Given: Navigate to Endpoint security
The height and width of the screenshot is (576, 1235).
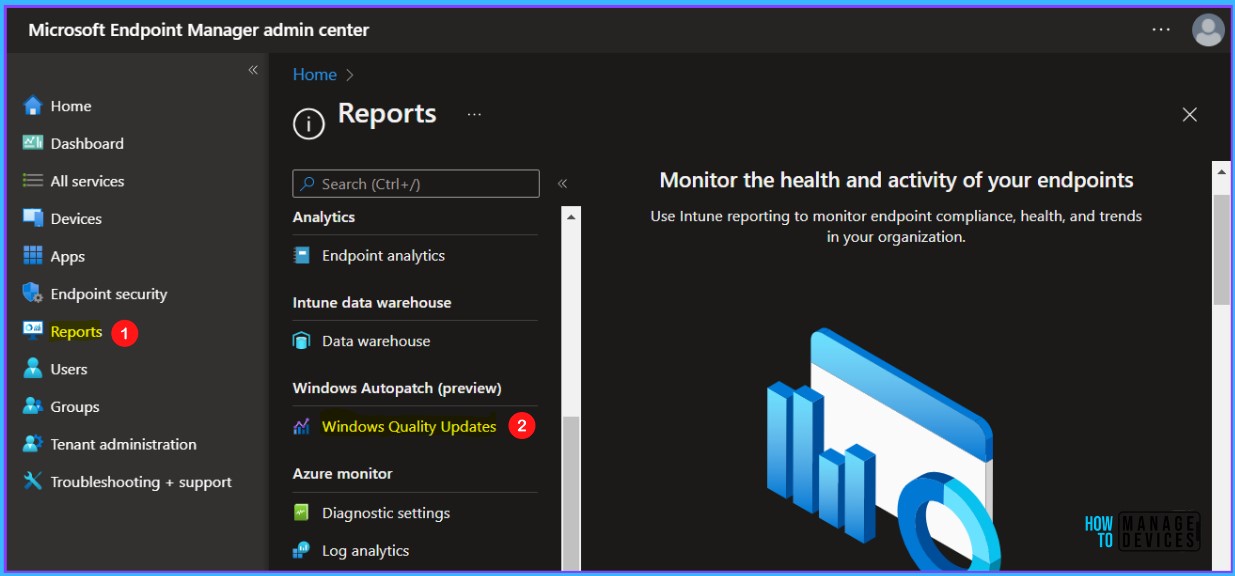Looking at the screenshot, I should tap(108, 294).
